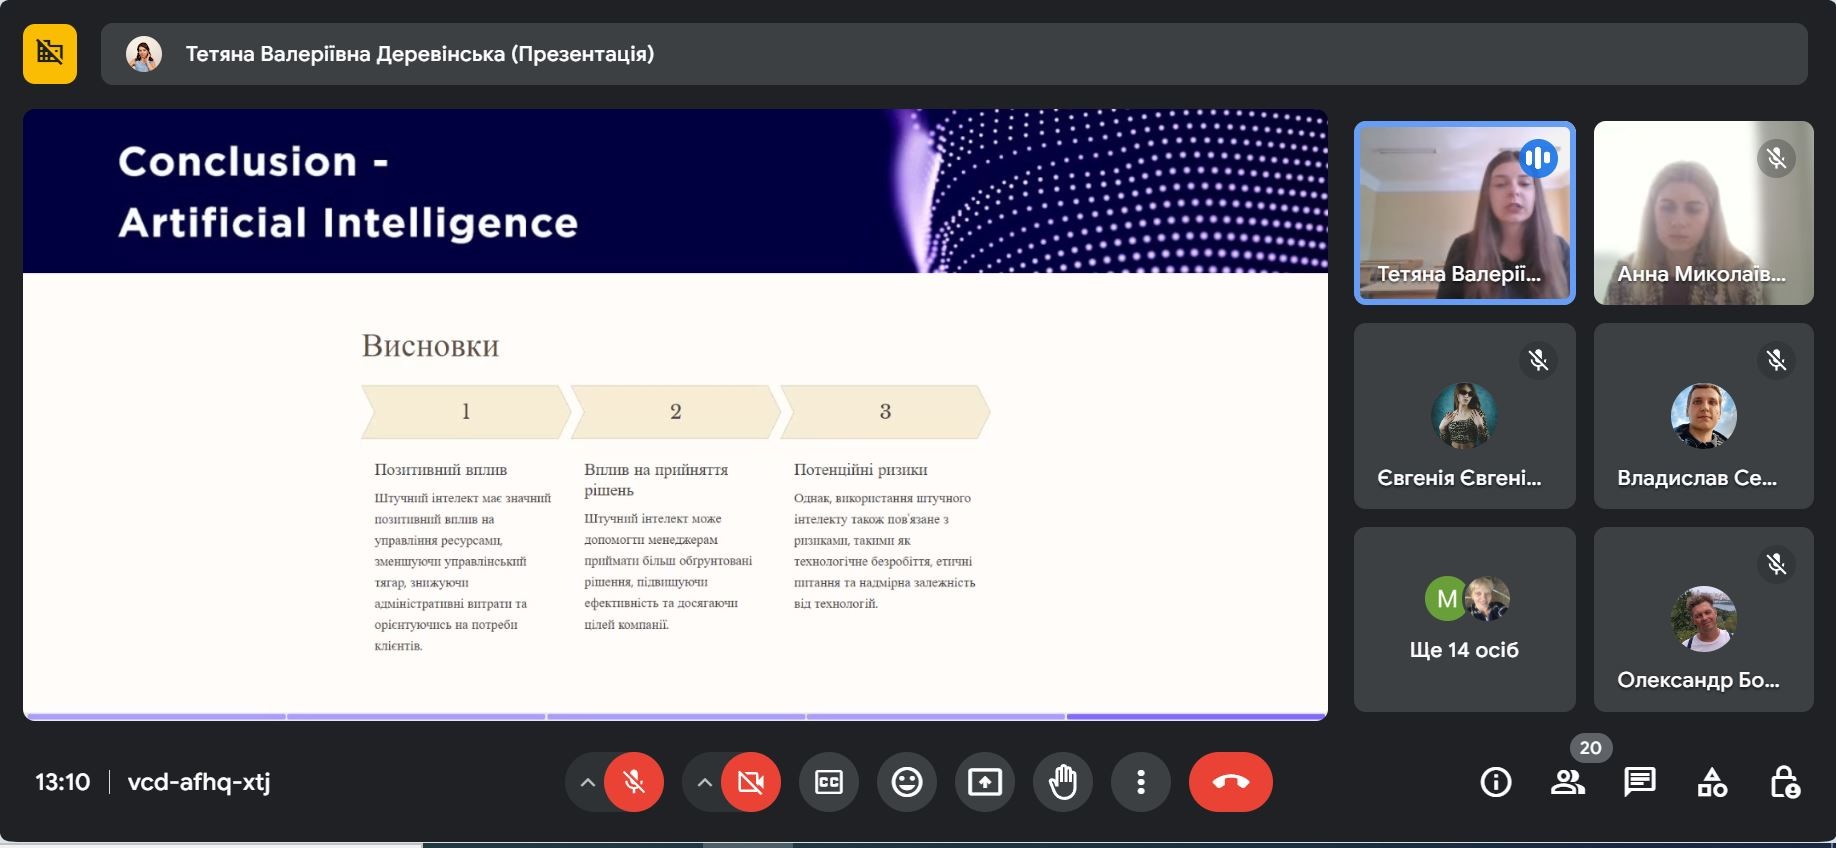Open the 'Ще 14 осіб' tile
This screenshot has height=848, width=1836.
pyautogui.click(x=1464, y=619)
